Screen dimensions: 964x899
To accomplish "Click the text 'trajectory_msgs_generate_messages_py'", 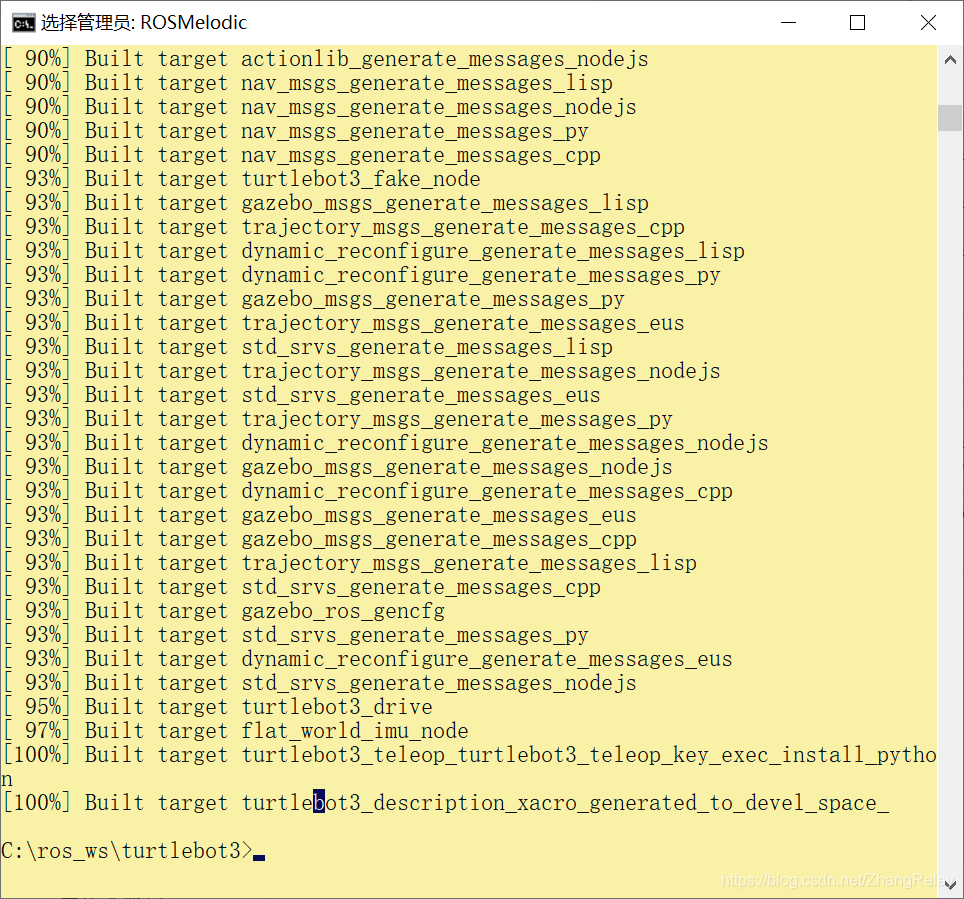I will (x=456, y=419).
